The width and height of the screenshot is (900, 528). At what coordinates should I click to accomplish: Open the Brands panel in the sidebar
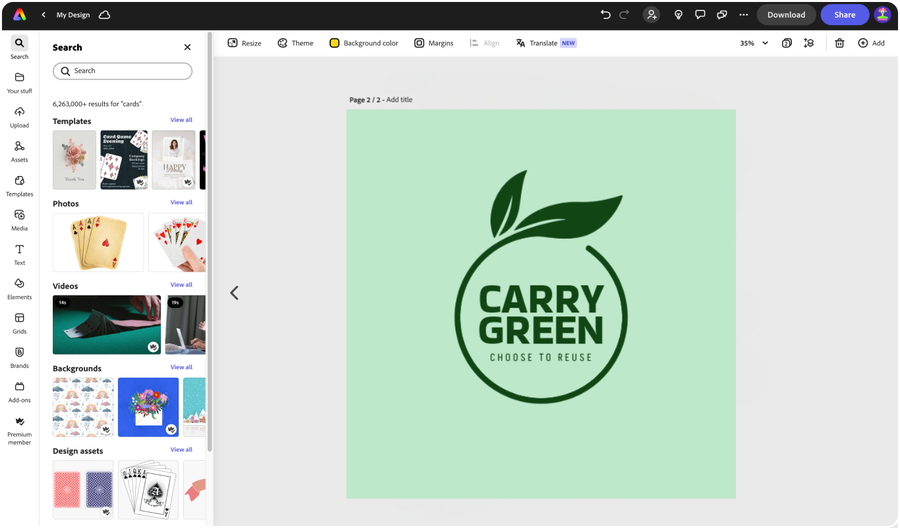click(19, 357)
